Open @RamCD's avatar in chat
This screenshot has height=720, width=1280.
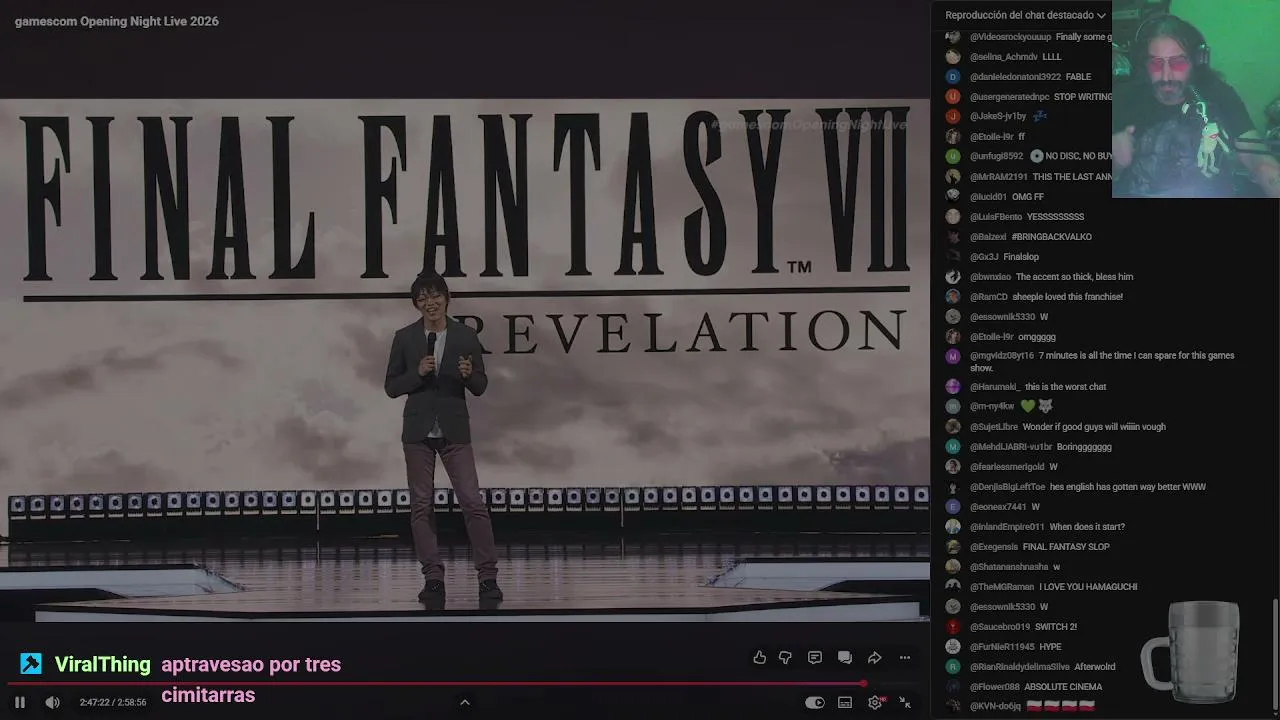[953, 297]
